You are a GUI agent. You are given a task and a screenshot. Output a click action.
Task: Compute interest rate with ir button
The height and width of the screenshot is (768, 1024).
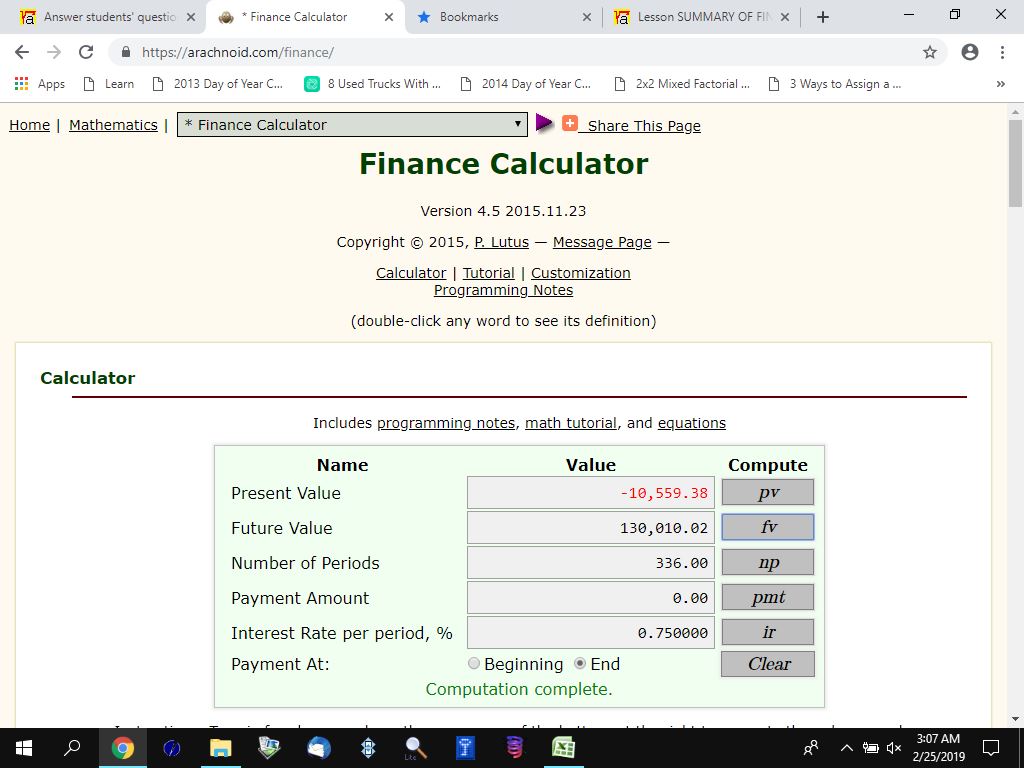click(x=767, y=632)
